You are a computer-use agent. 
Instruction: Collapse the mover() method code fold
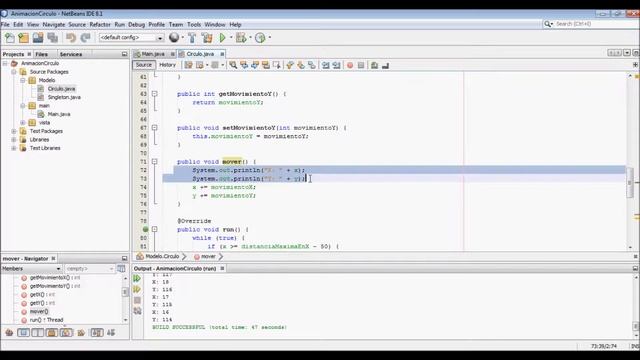point(154,162)
